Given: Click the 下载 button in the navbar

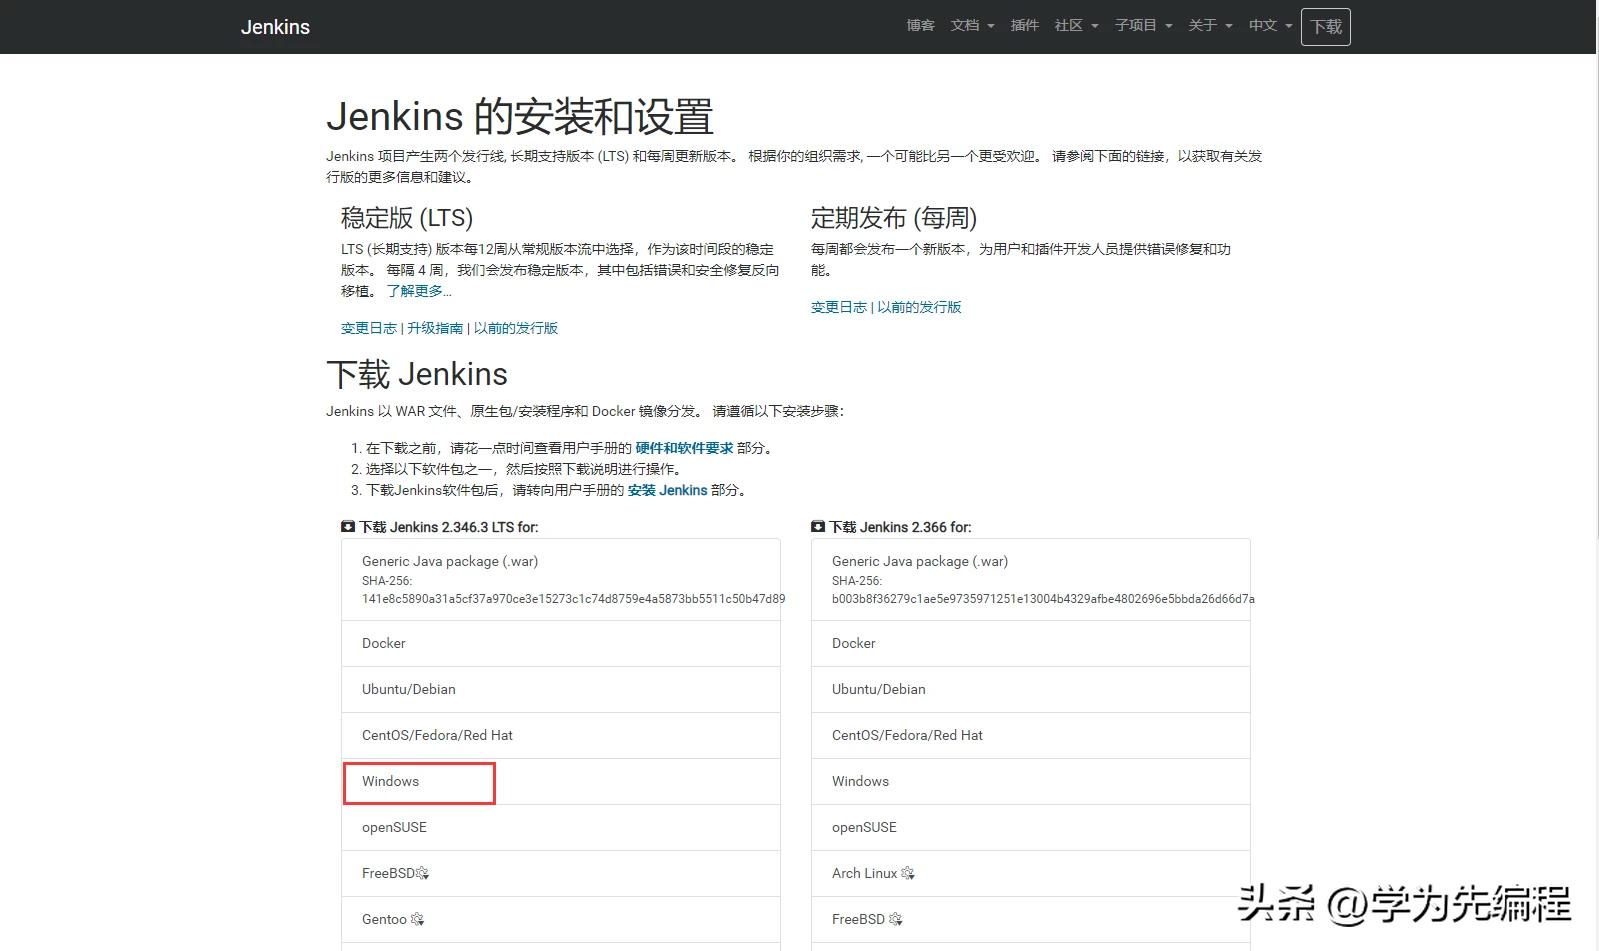Looking at the screenshot, I should (1326, 27).
